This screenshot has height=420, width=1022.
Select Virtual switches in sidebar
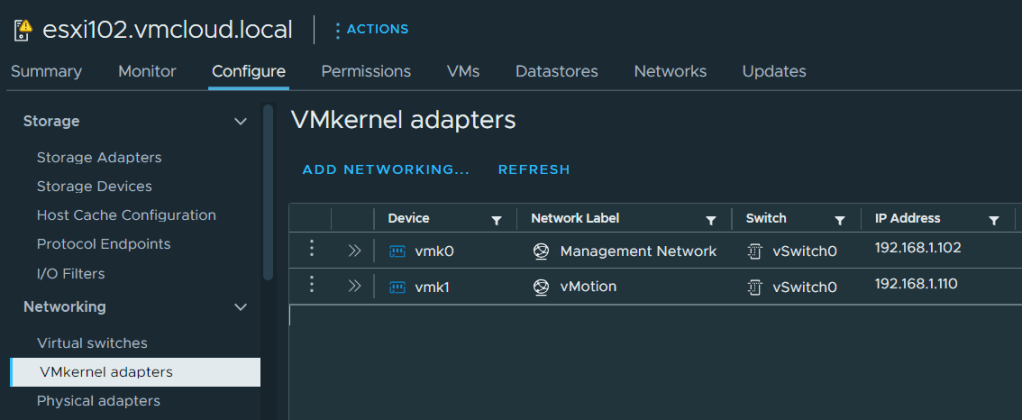[x=92, y=343]
